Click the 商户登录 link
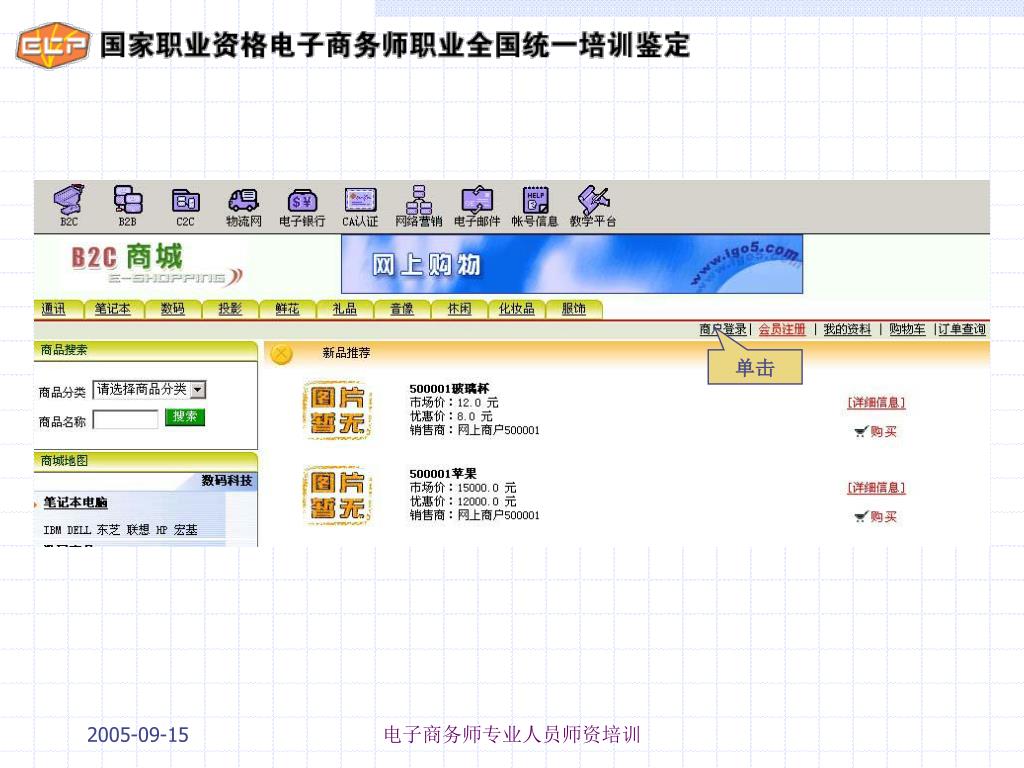 [x=723, y=329]
